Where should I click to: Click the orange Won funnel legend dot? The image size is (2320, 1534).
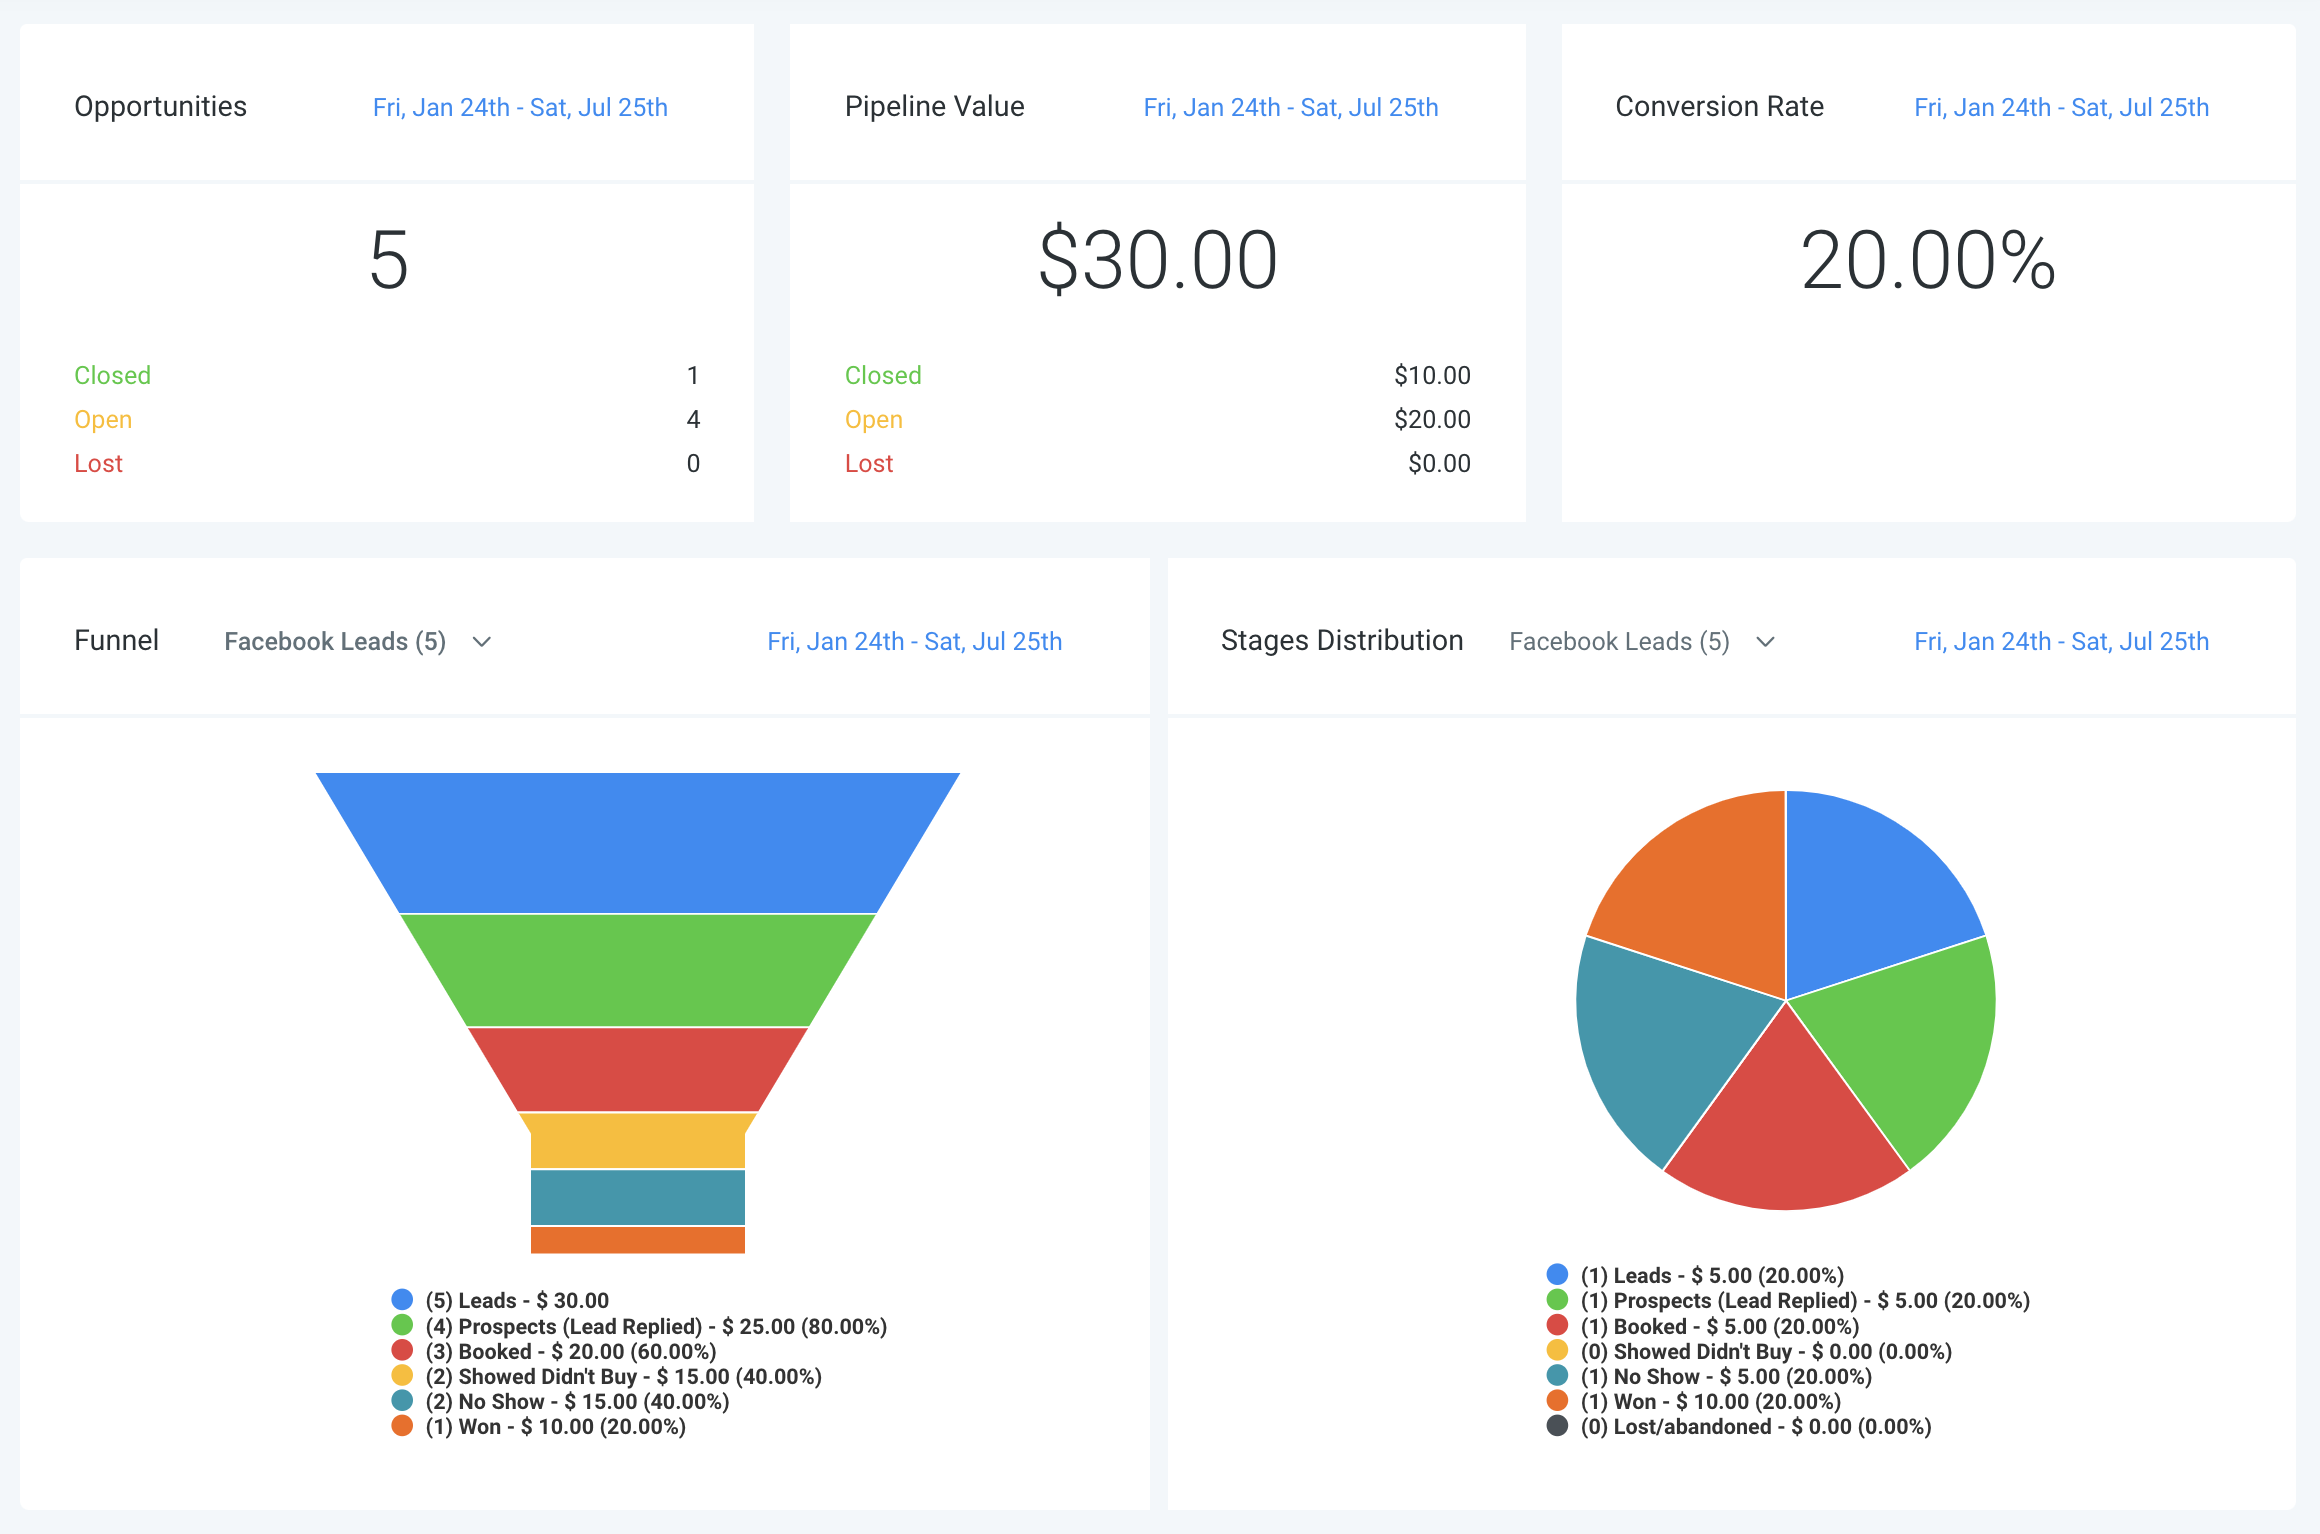(x=402, y=1426)
